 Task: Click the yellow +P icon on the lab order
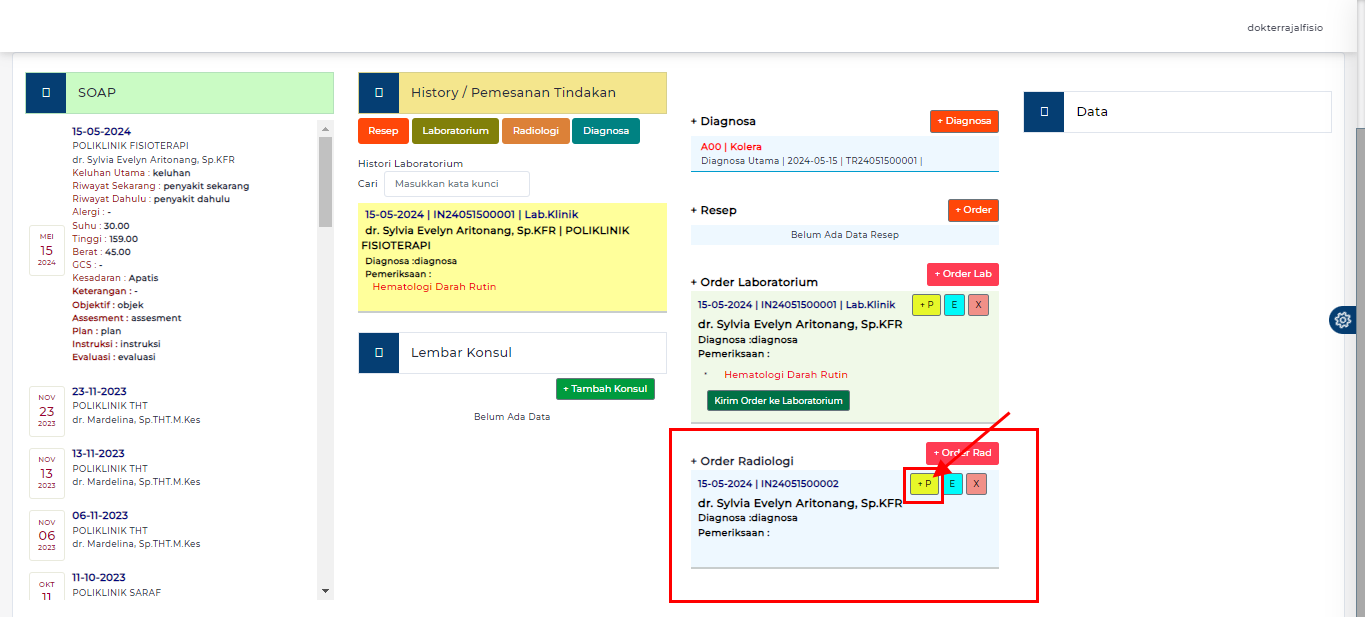(925, 304)
